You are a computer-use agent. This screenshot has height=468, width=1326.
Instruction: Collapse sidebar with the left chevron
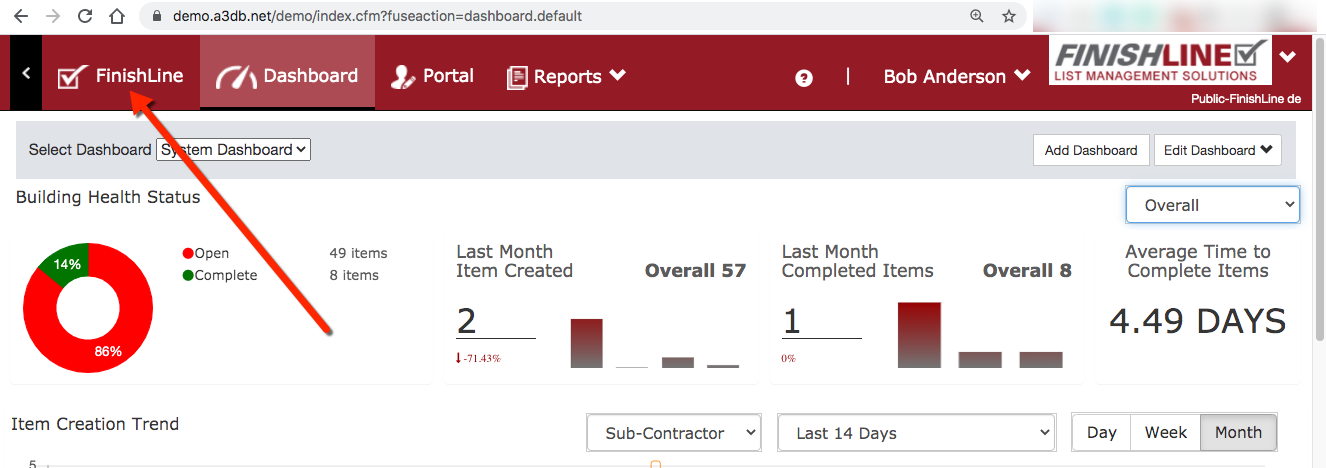[26, 73]
